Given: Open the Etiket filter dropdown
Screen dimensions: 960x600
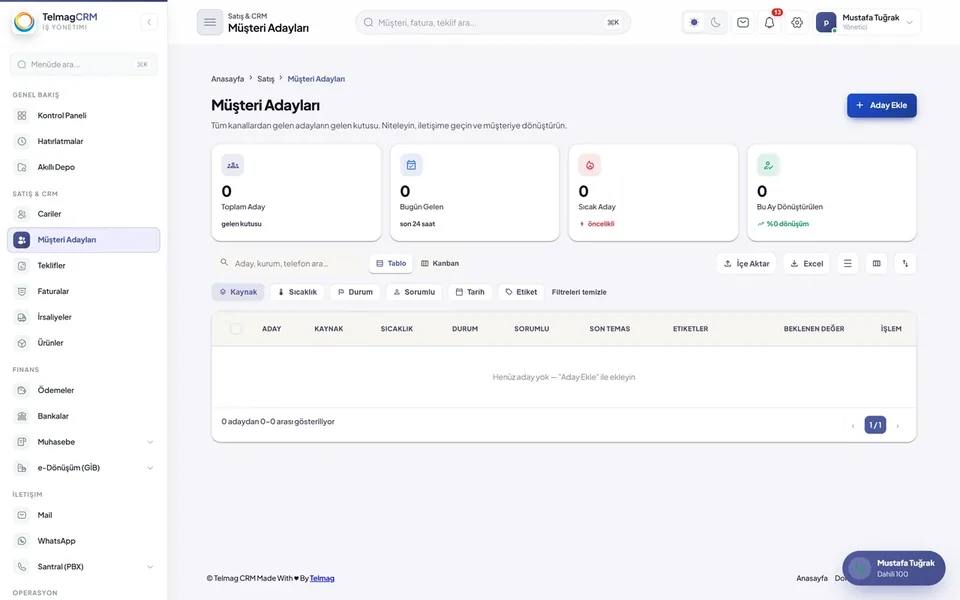Looking at the screenshot, I should tap(520, 292).
